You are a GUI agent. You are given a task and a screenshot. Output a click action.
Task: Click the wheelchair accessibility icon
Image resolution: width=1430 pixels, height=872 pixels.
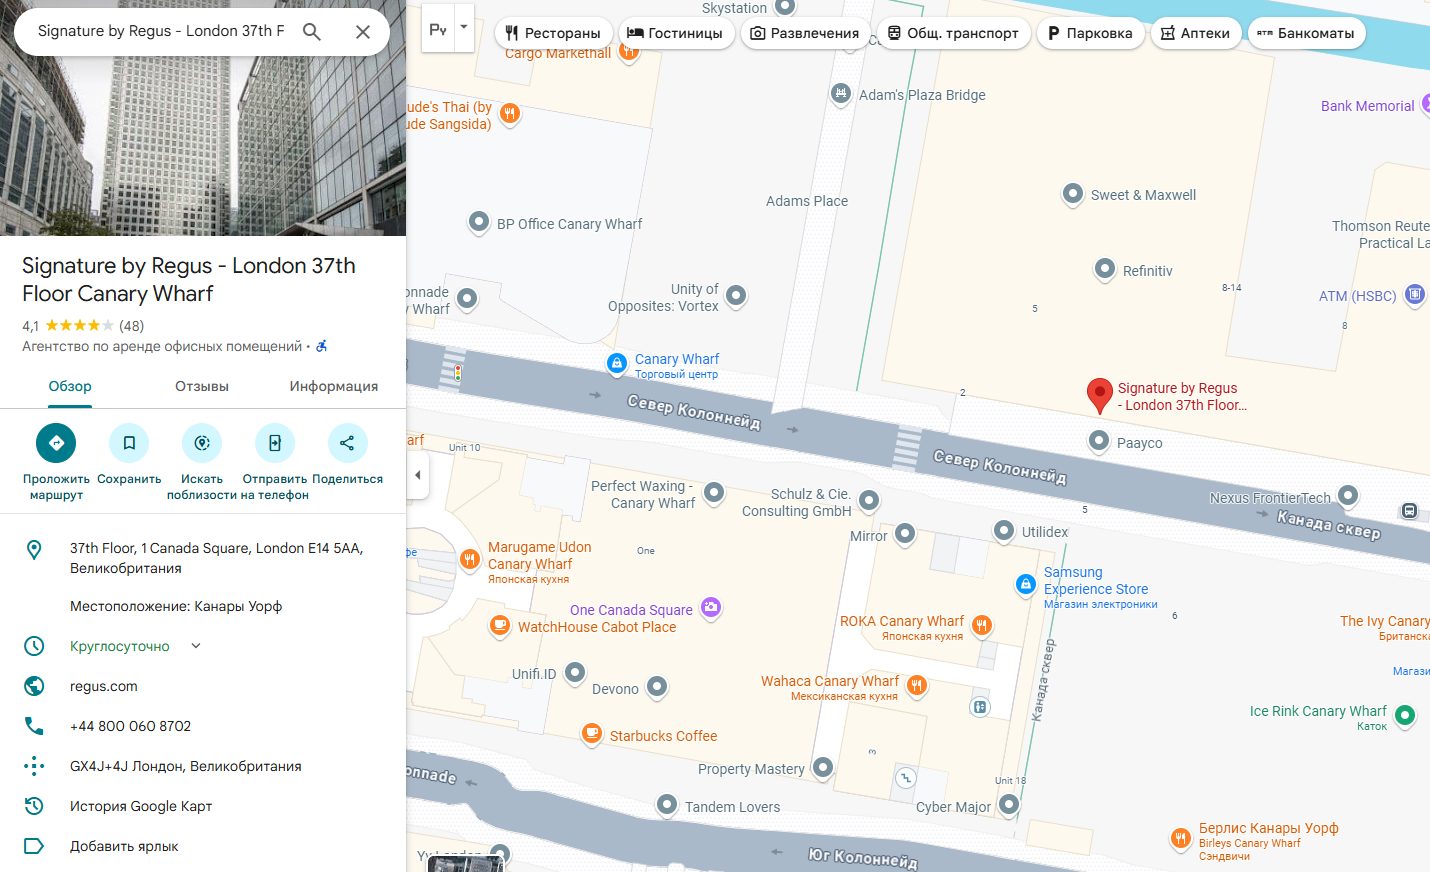pyautogui.click(x=322, y=346)
